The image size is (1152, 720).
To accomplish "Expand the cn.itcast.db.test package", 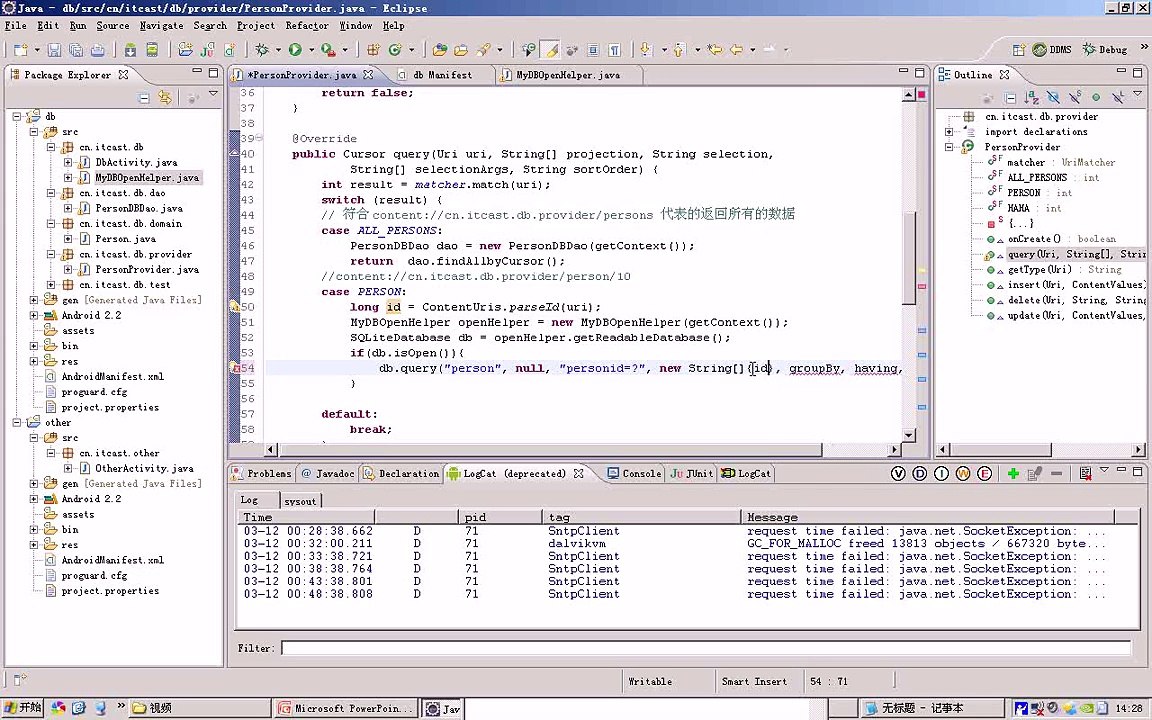I will coord(51,285).
